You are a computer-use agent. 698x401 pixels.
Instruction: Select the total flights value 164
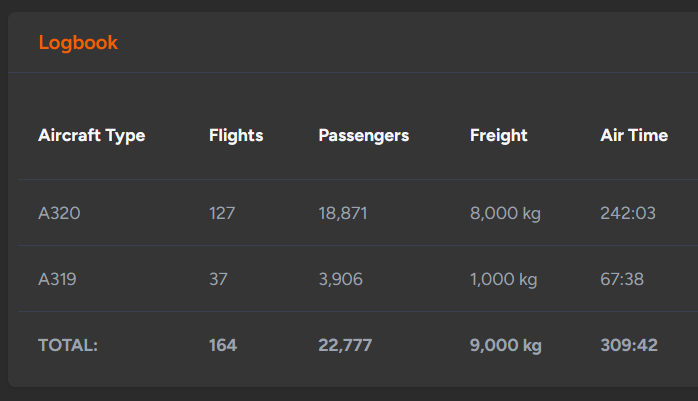(x=223, y=345)
